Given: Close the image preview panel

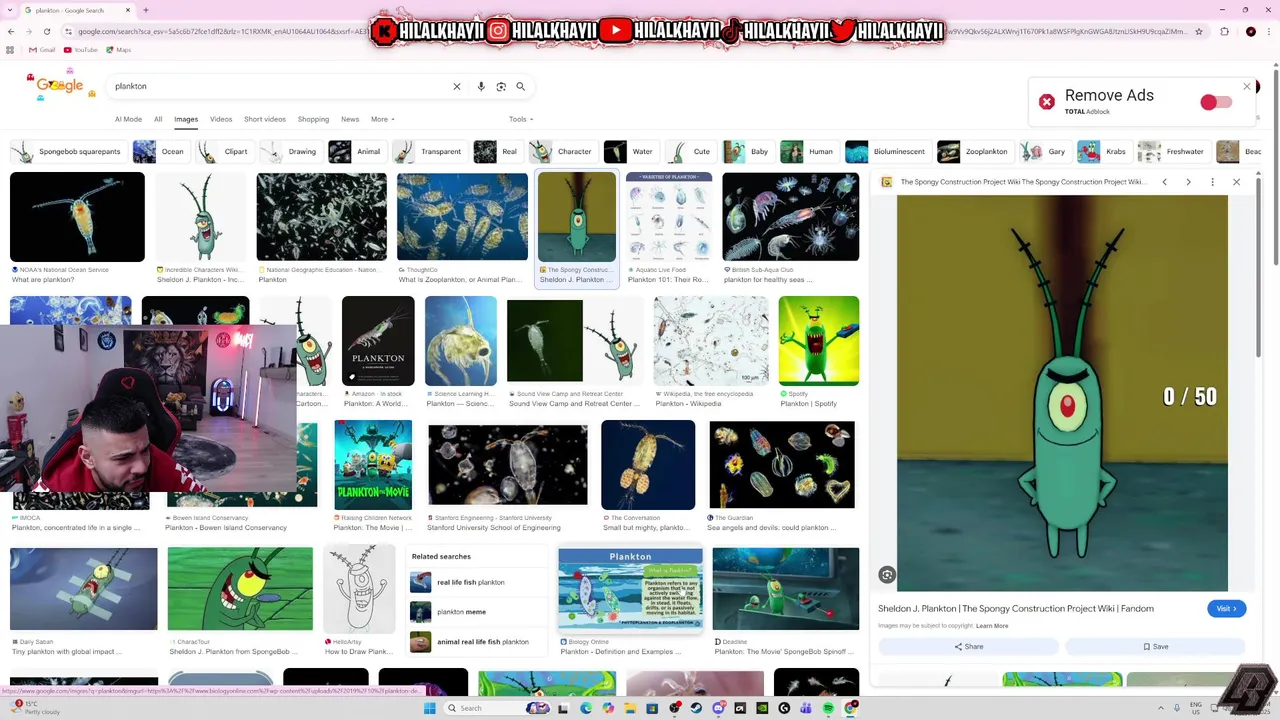Looking at the screenshot, I should [x=1236, y=182].
